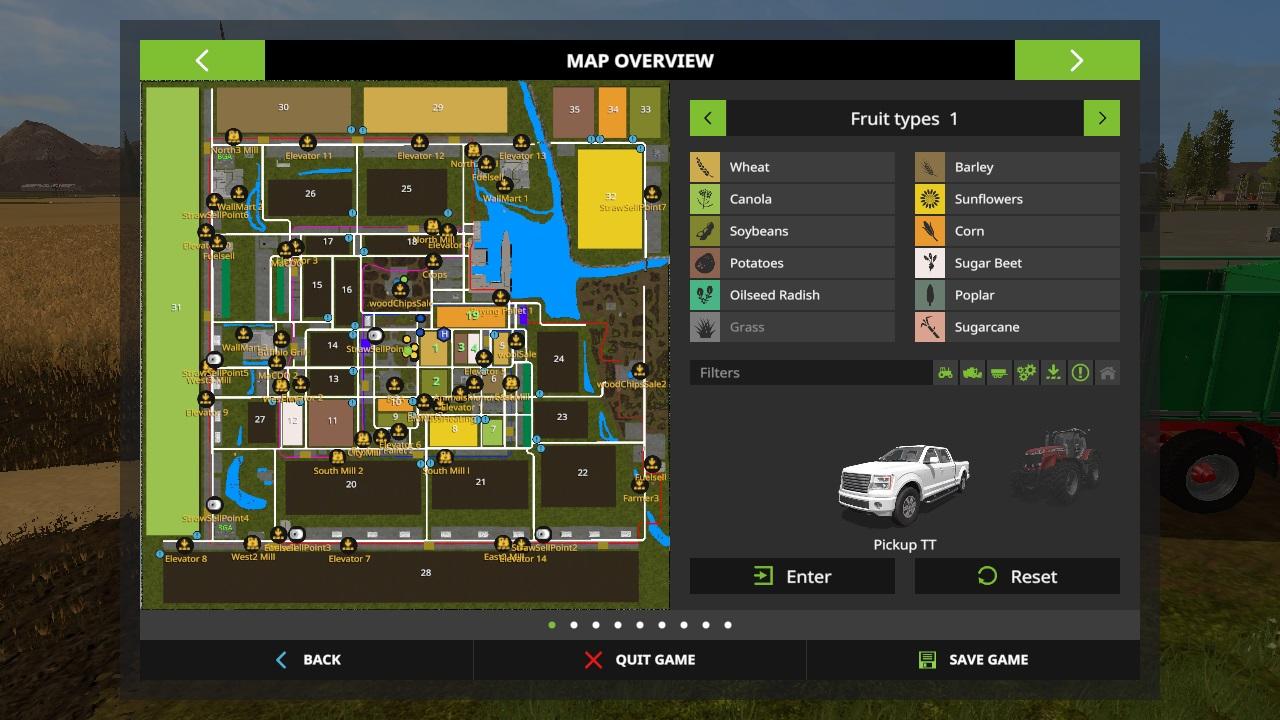Click the Elevator 12 map marker icon
Image resolution: width=1280 pixels, height=720 pixels.
tap(420, 143)
